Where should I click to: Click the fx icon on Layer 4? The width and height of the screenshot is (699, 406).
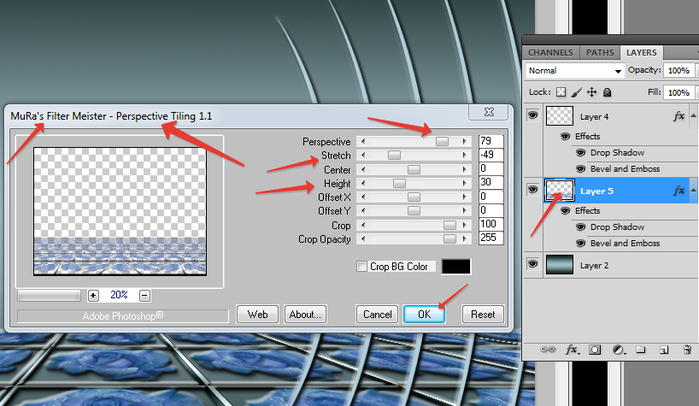(x=678, y=116)
